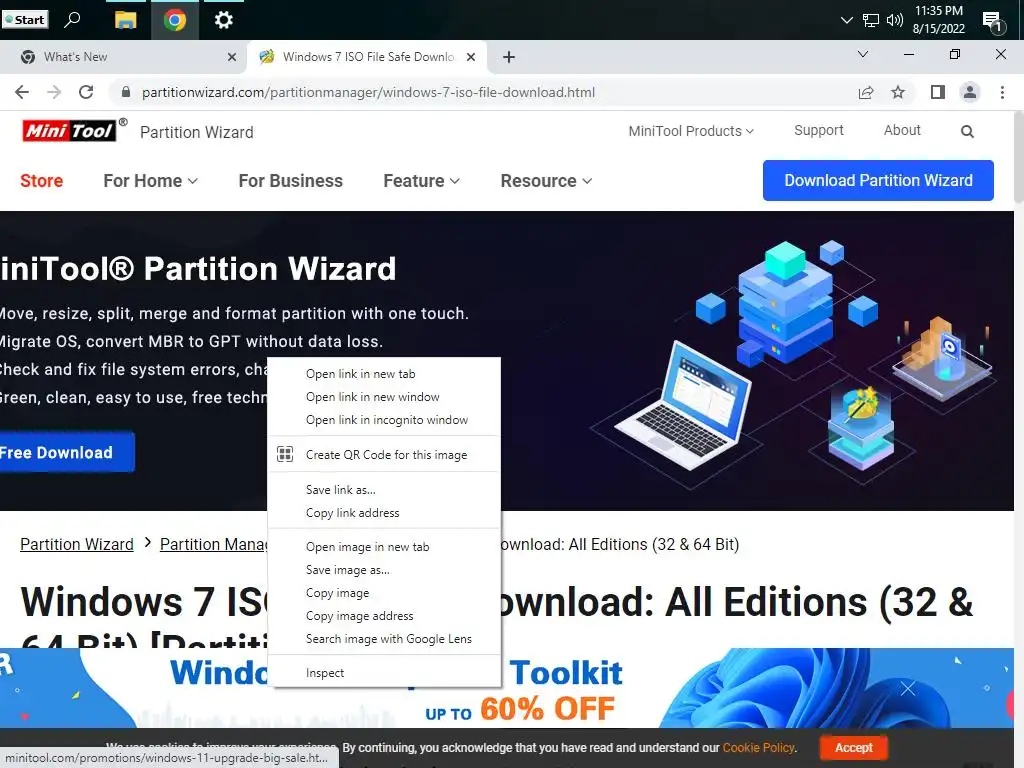Open Chrome side panel icon

click(938, 92)
